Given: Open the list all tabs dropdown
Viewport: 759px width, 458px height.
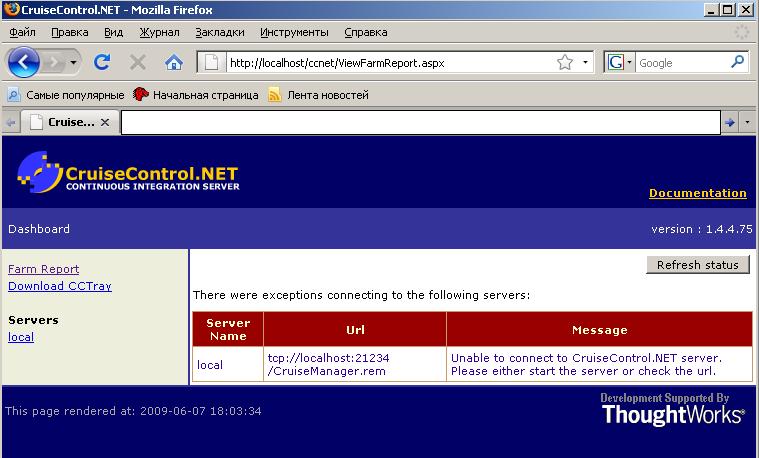Looking at the screenshot, I should (747, 122).
